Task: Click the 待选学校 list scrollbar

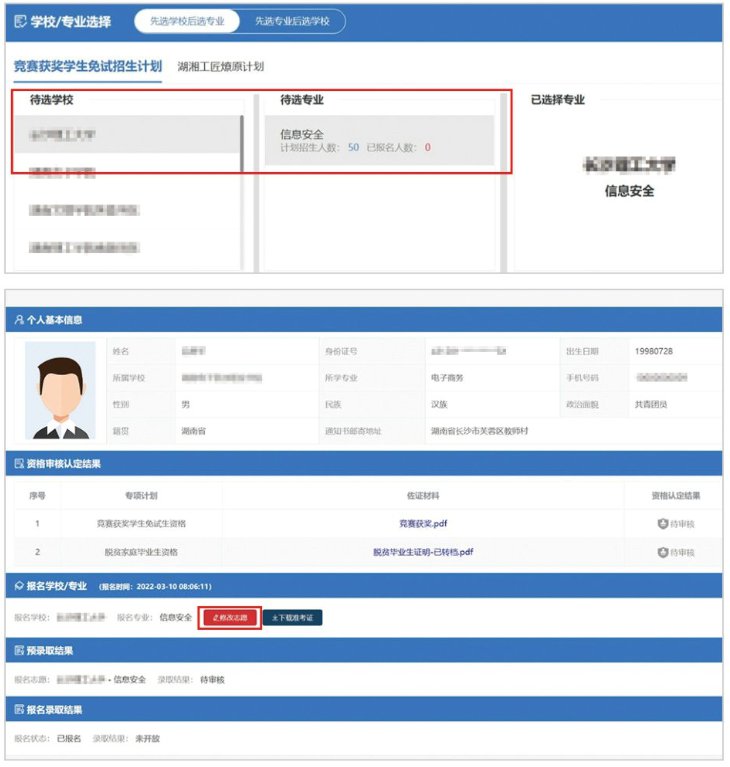Action: point(242,144)
